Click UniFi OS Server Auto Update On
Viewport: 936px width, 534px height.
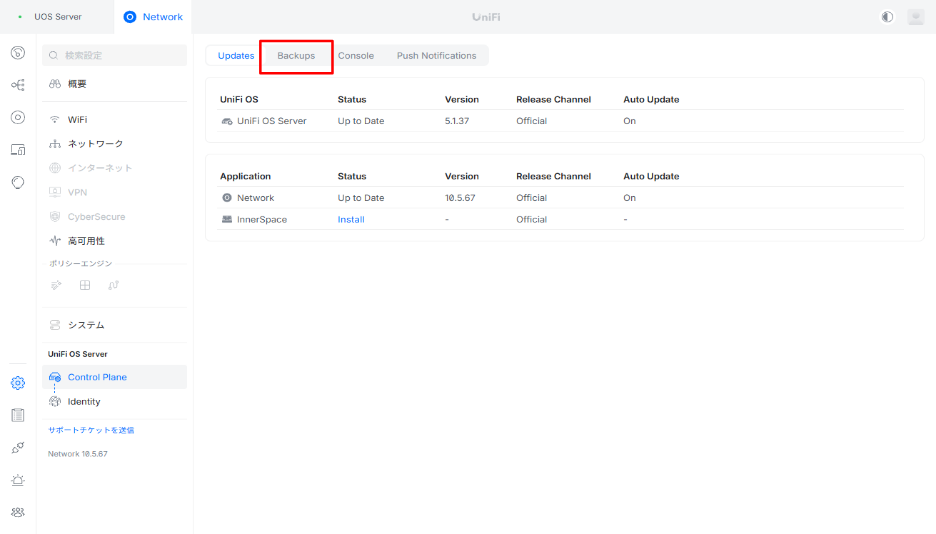pos(629,121)
